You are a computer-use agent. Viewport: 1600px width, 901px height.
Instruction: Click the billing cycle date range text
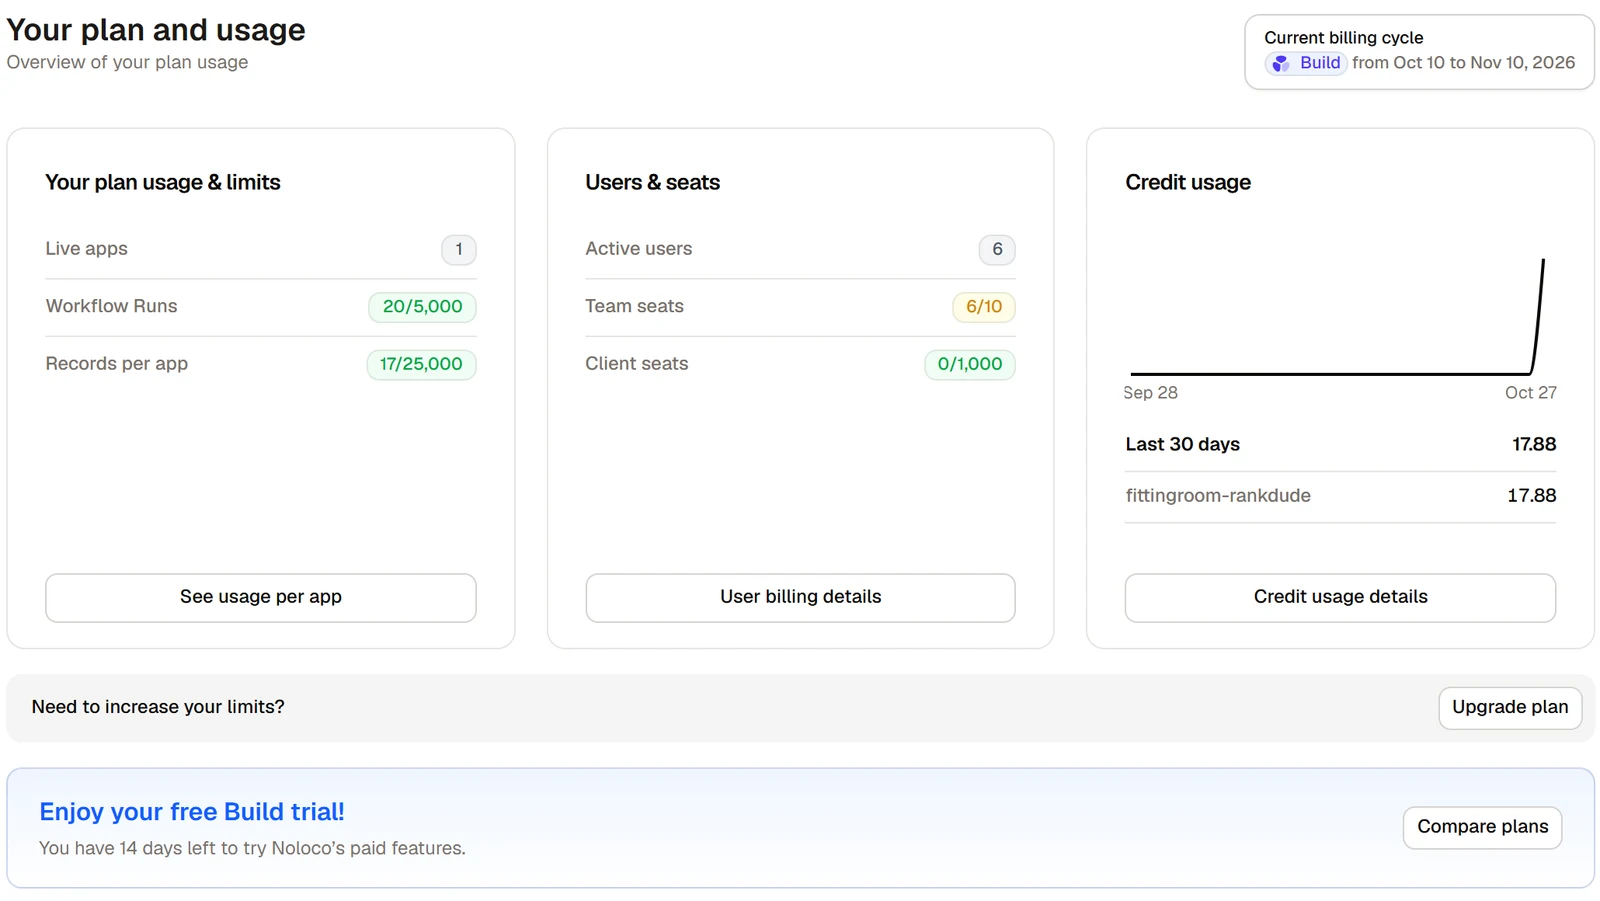click(x=1463, y=63)
